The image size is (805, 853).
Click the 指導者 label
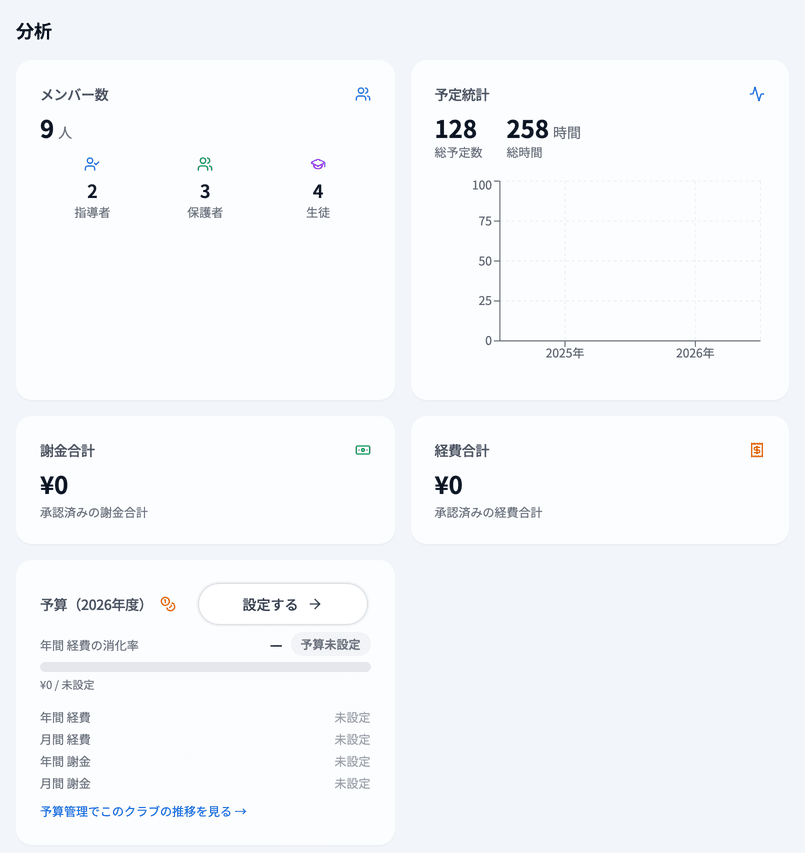click(x=92, y=212)
